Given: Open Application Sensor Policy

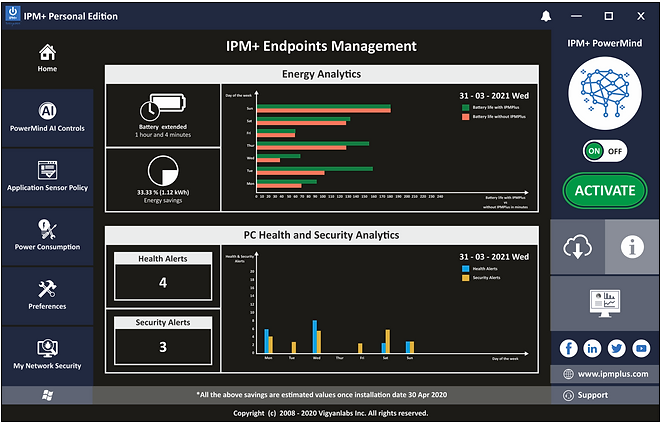Looking at the screenshot, I should pyautogui.click(x=47, y=177).
